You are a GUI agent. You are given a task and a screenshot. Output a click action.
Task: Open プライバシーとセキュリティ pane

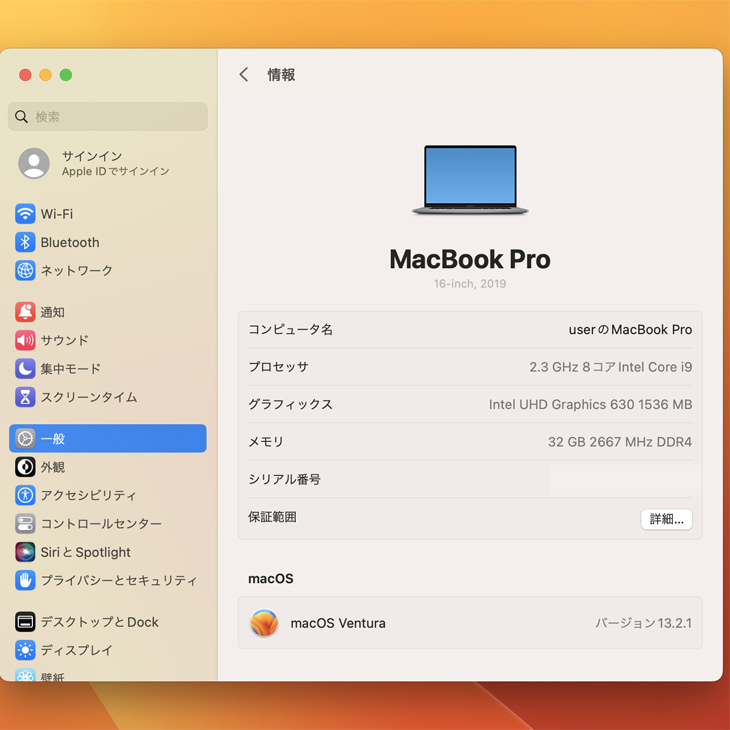point(118,580)
